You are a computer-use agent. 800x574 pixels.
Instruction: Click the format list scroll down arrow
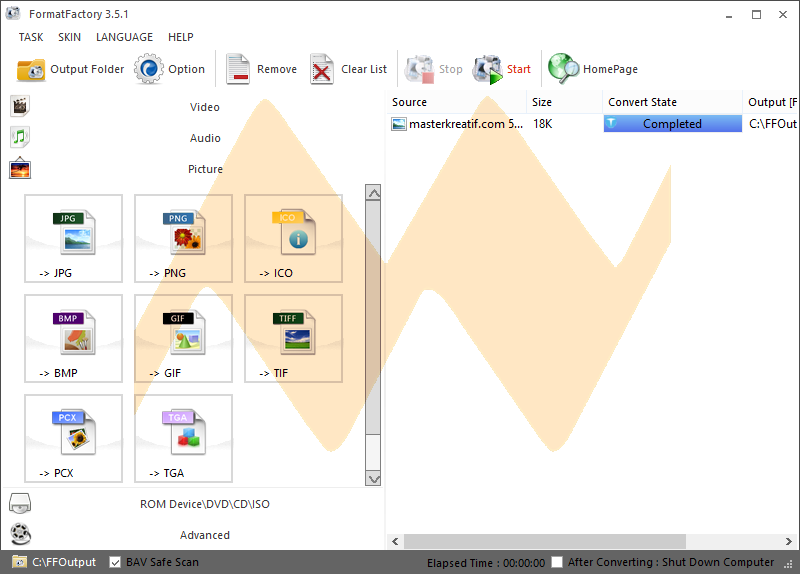pos(373,479)
